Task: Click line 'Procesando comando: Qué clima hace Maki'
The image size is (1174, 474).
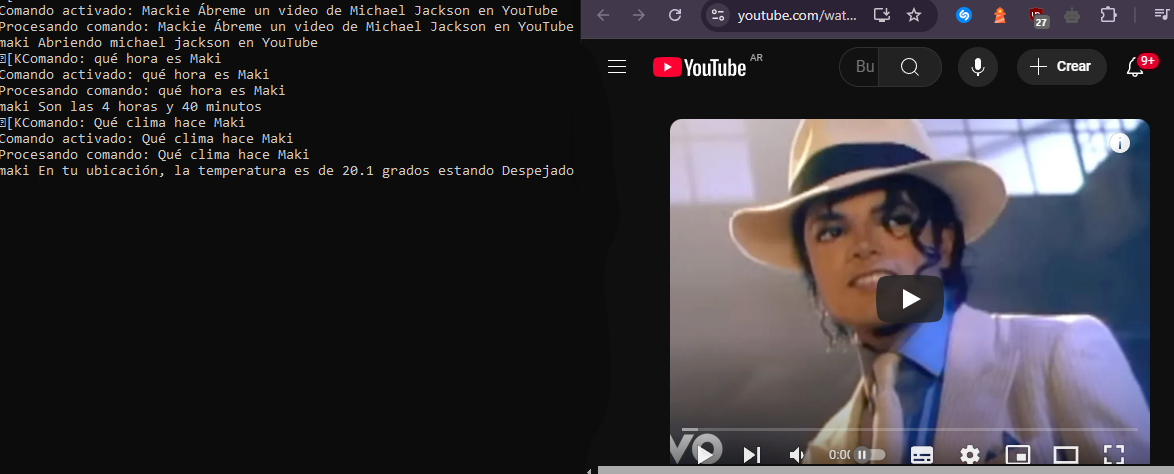Action: pyautogui.click(x=154, y=155)
